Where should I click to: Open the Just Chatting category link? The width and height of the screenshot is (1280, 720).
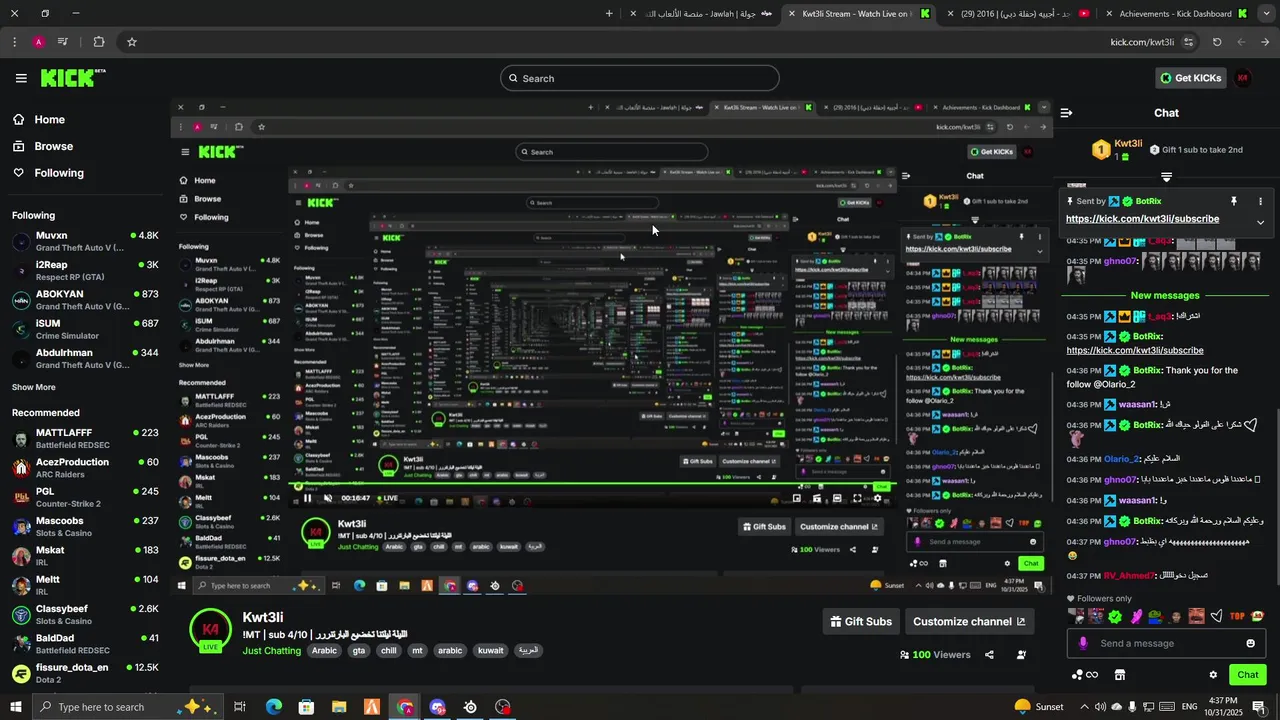pyautogui.click(x=271, y=651)
